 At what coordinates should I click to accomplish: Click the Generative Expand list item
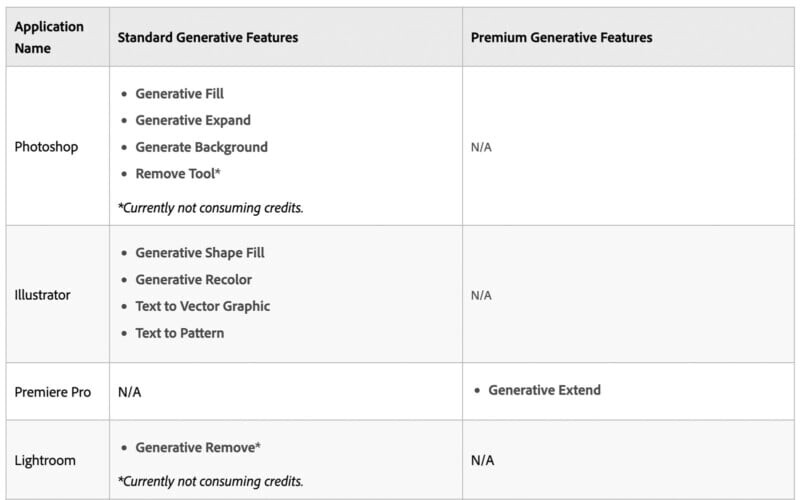193,120
